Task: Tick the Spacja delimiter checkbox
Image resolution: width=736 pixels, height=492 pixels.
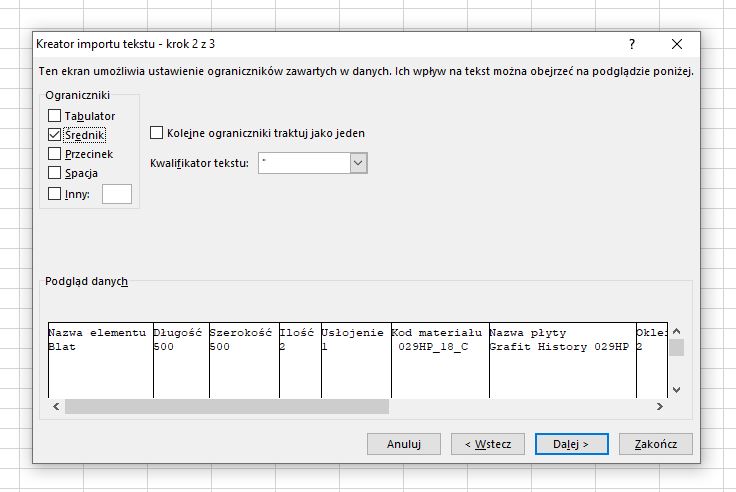Action: (x=55, y=173)
